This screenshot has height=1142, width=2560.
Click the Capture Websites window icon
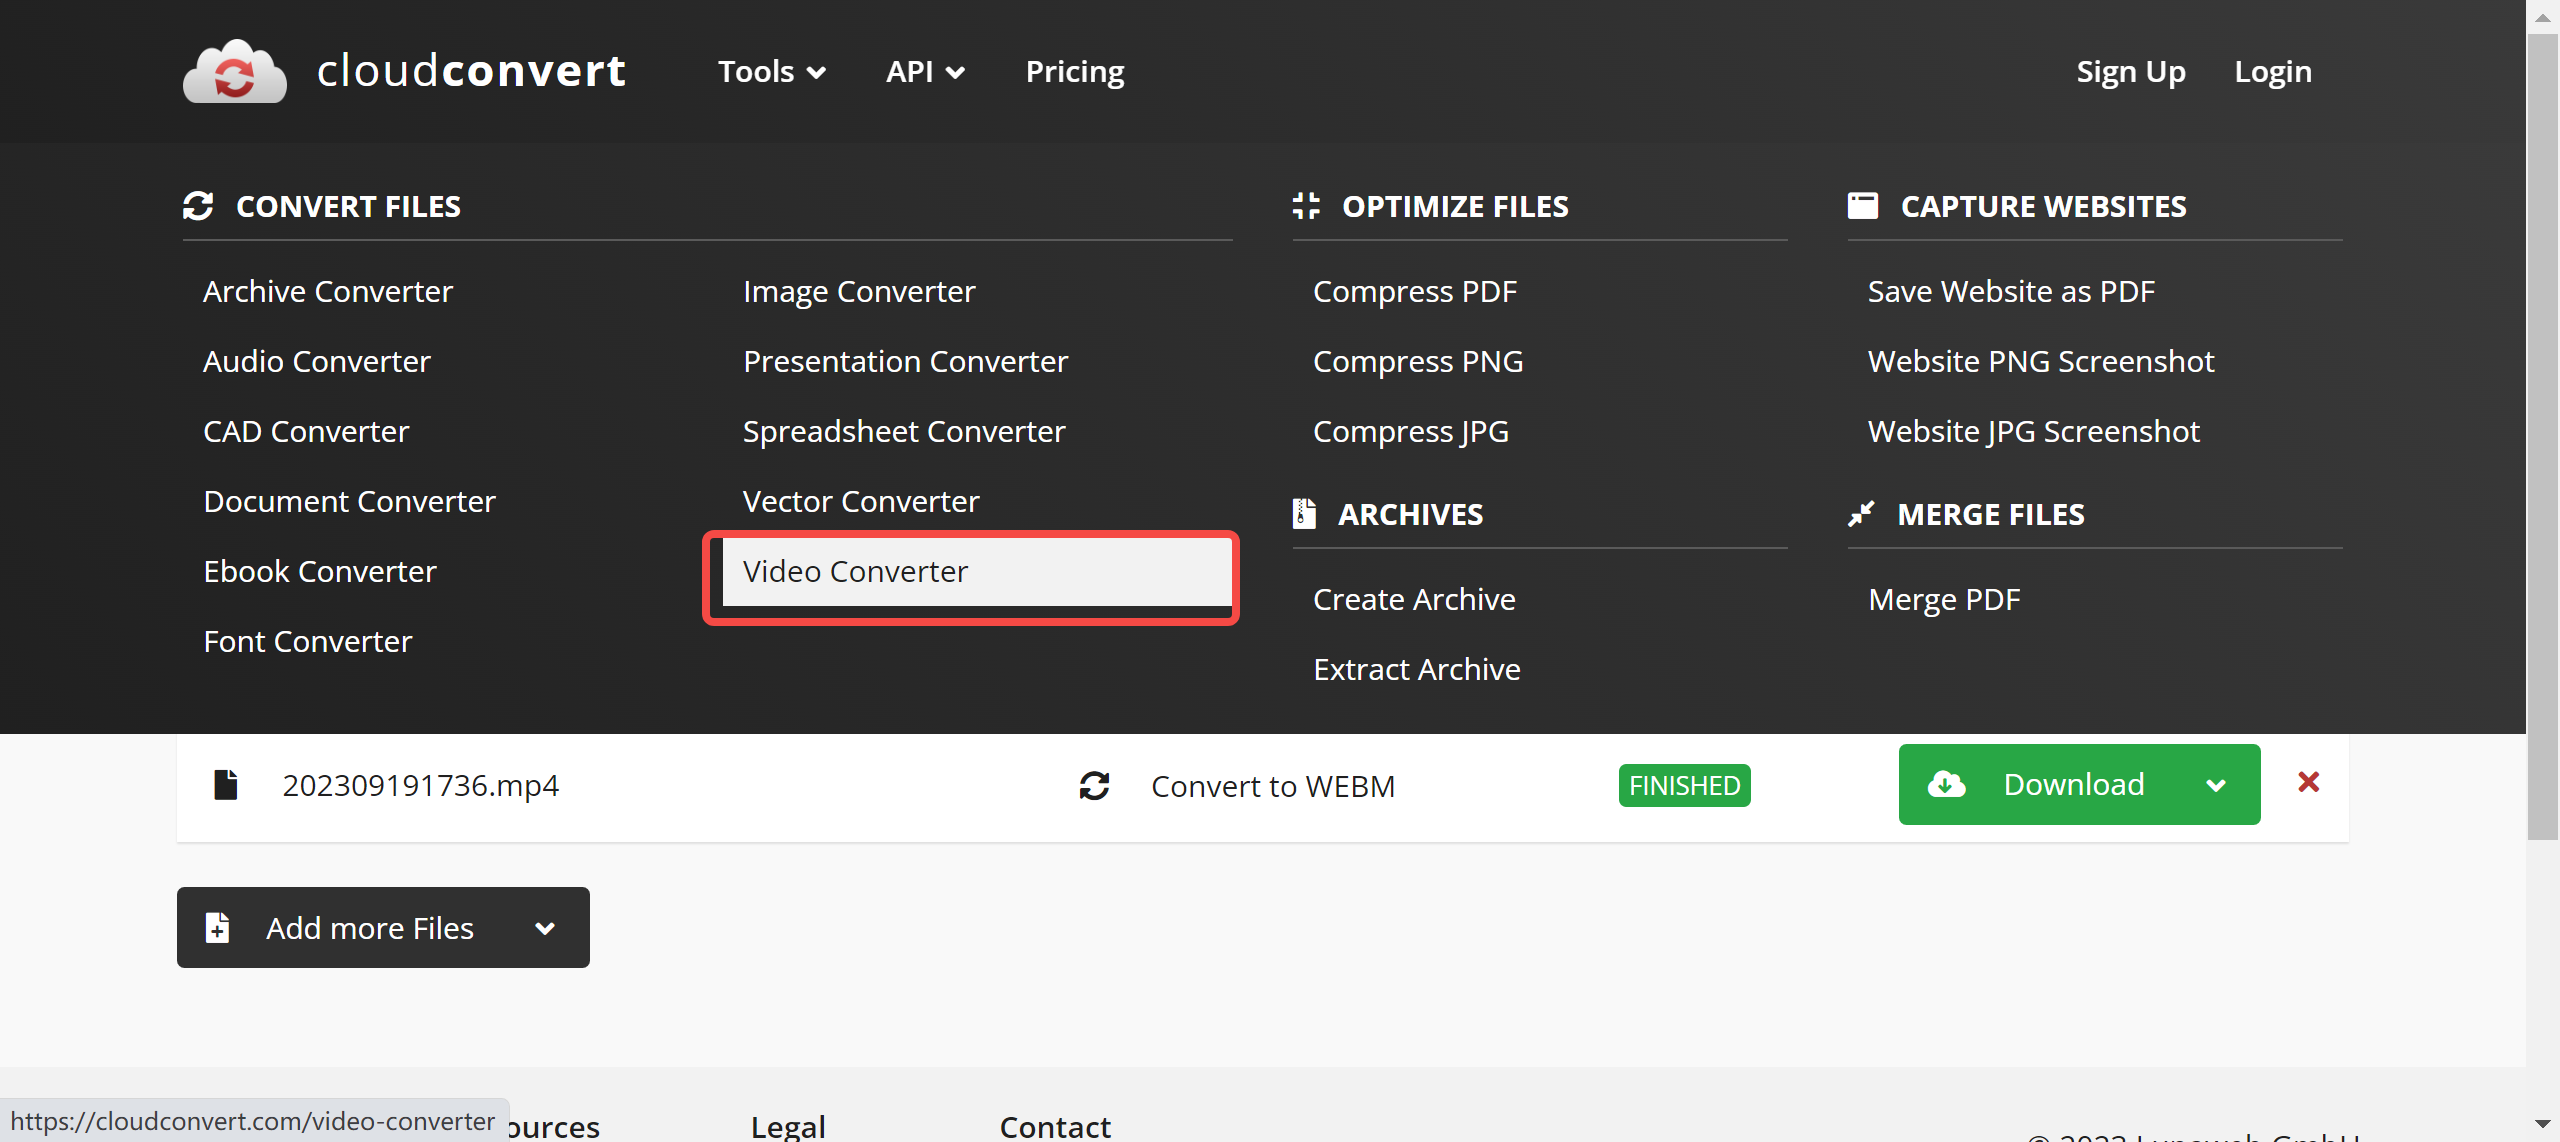[1862, 206]
